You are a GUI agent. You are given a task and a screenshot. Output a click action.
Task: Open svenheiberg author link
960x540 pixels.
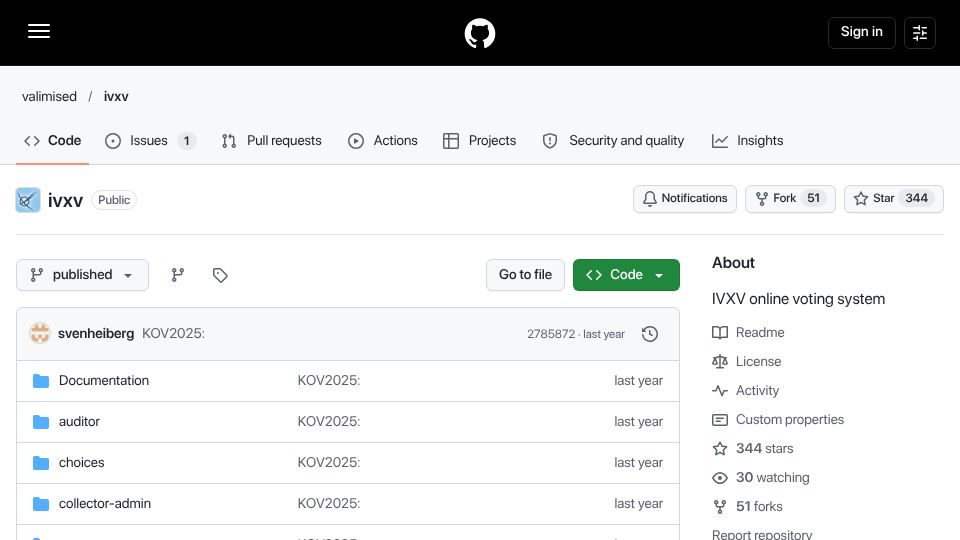[96, 334]
